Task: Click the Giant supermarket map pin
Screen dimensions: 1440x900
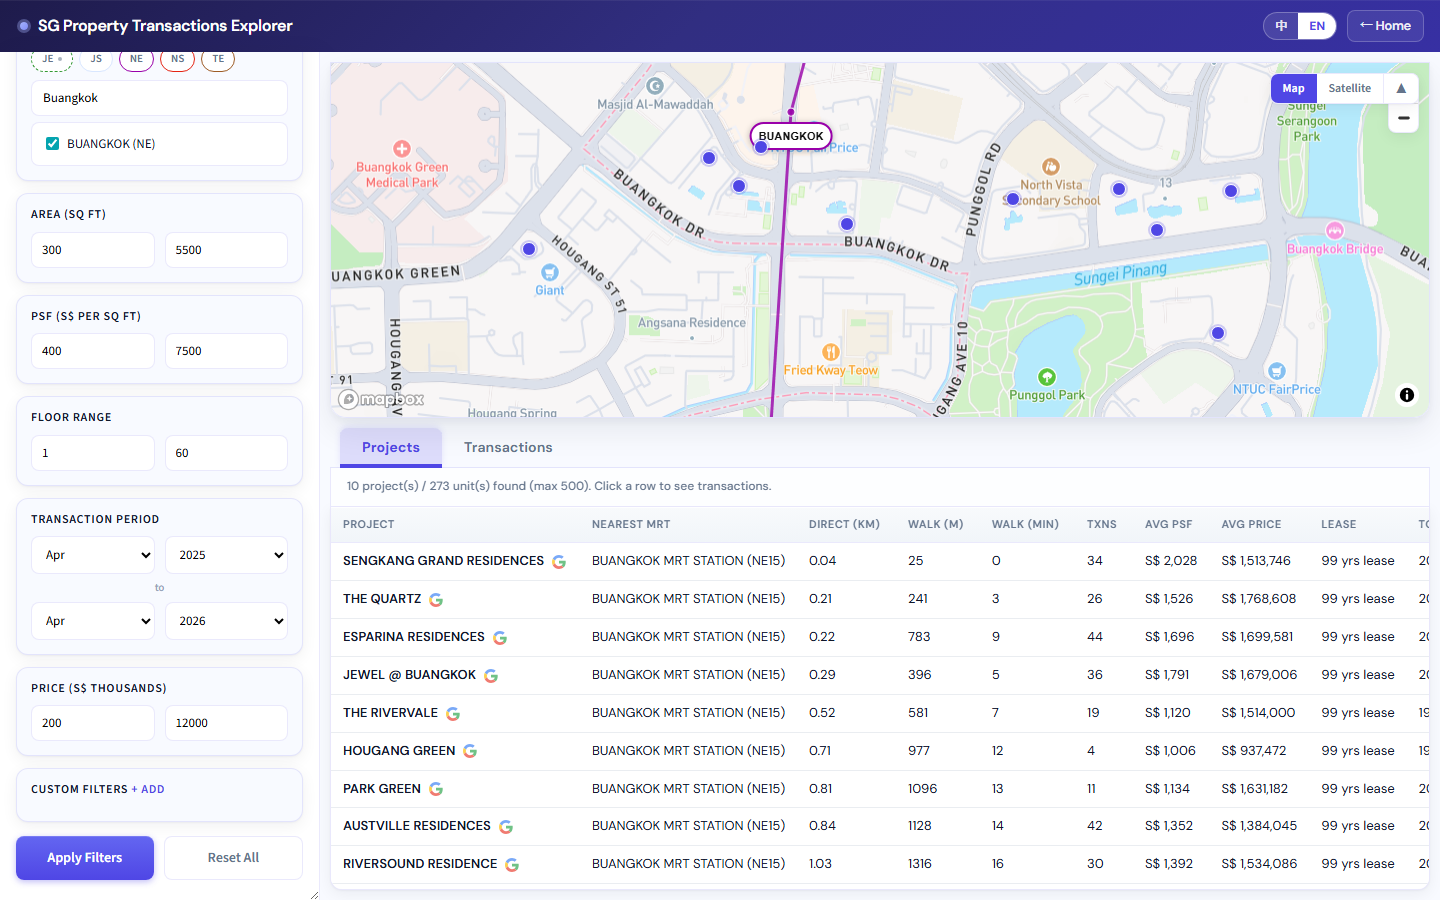Action: point(549,272)
